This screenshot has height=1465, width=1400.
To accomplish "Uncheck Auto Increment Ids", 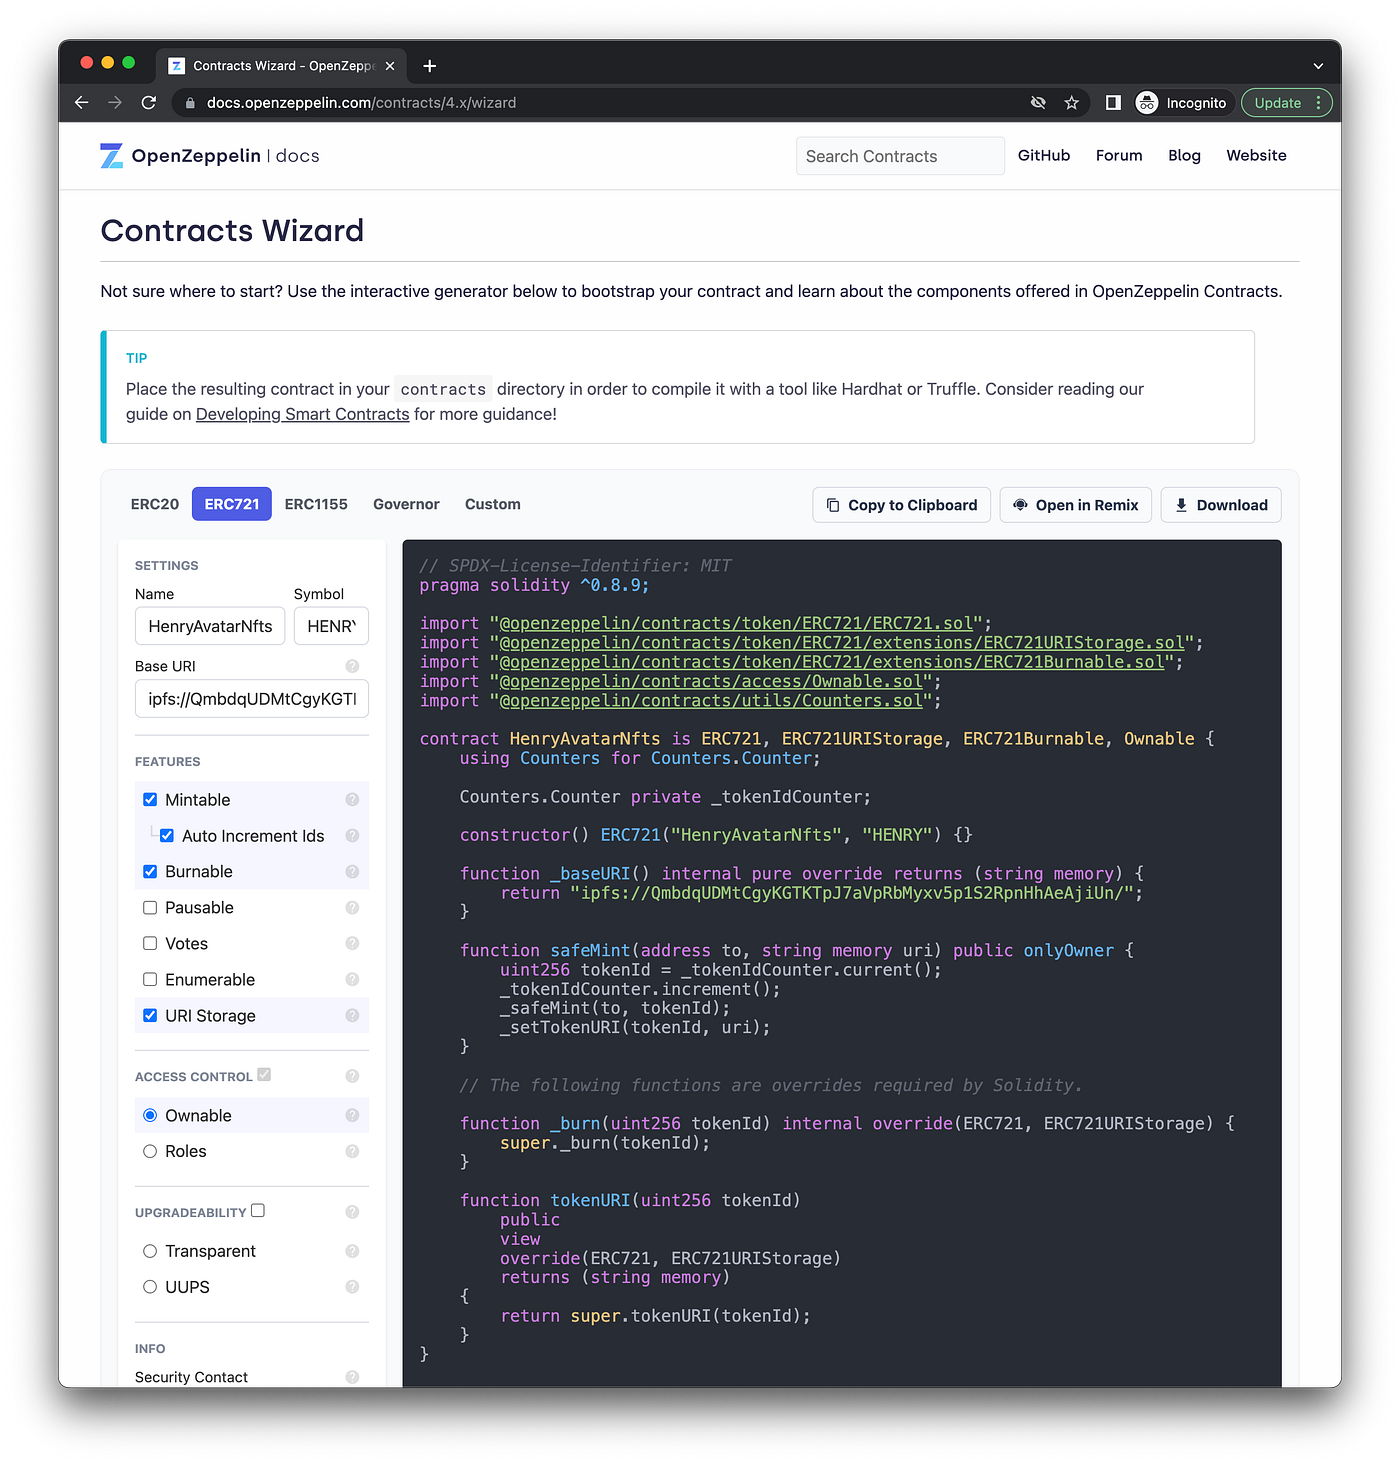I will click(167, 836).
